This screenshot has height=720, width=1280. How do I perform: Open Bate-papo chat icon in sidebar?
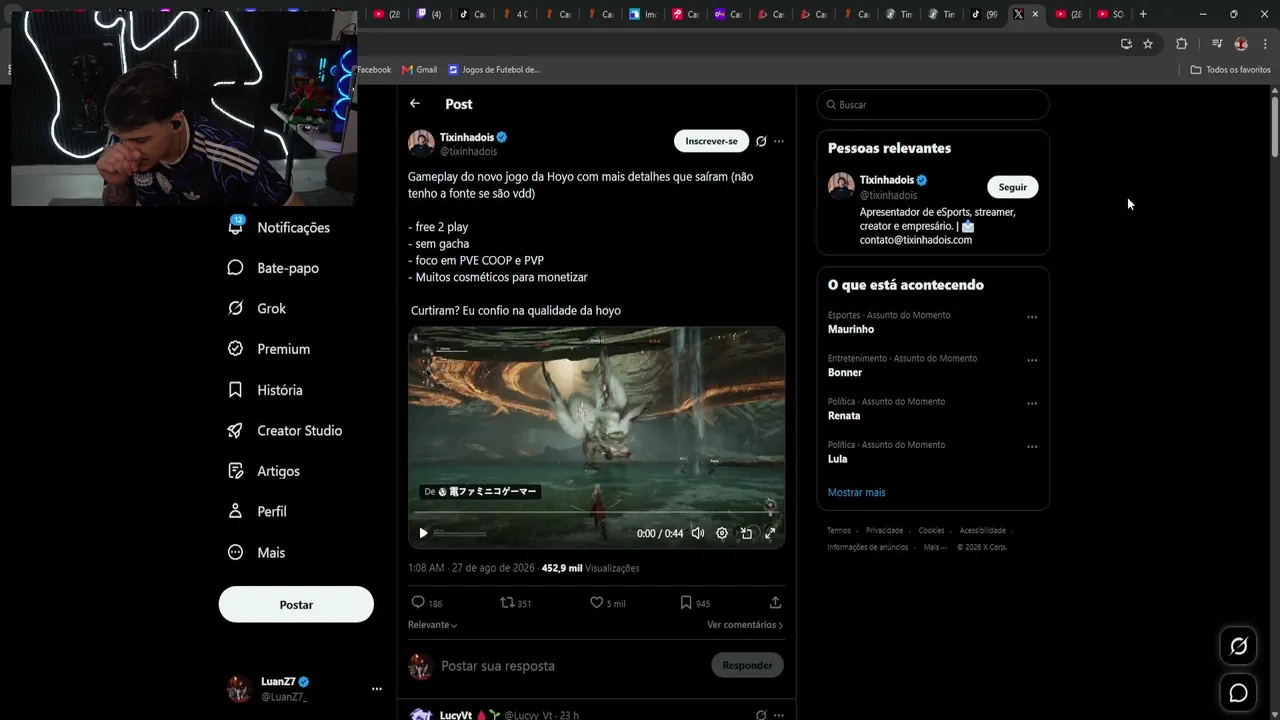[235, 267]
